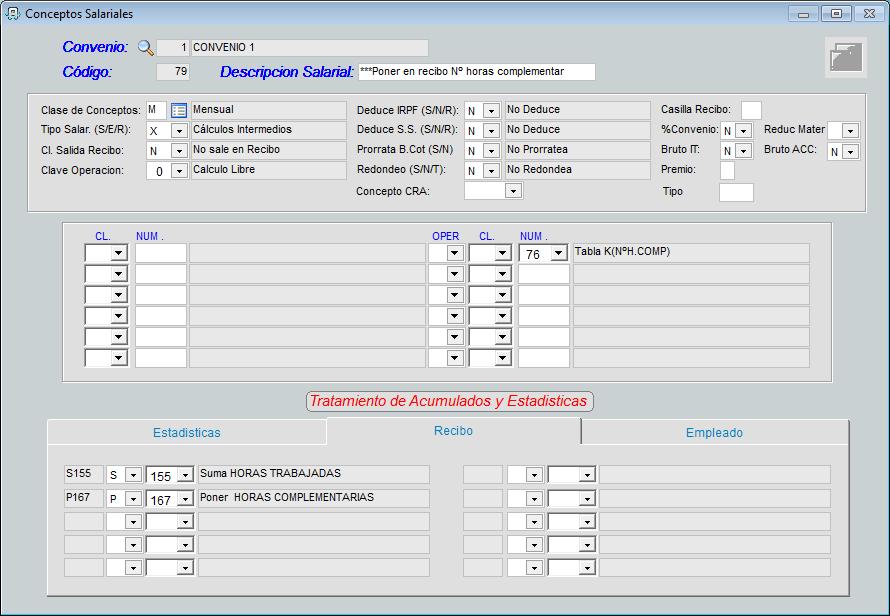Expand the Redondeo dropdown
This screenshot has width=890, height=616.
[492, 170]
